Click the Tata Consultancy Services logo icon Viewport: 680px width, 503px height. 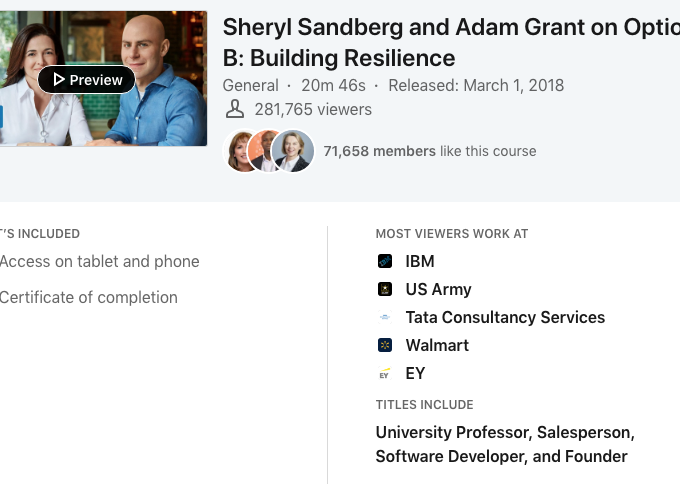(x=385, y=317)
